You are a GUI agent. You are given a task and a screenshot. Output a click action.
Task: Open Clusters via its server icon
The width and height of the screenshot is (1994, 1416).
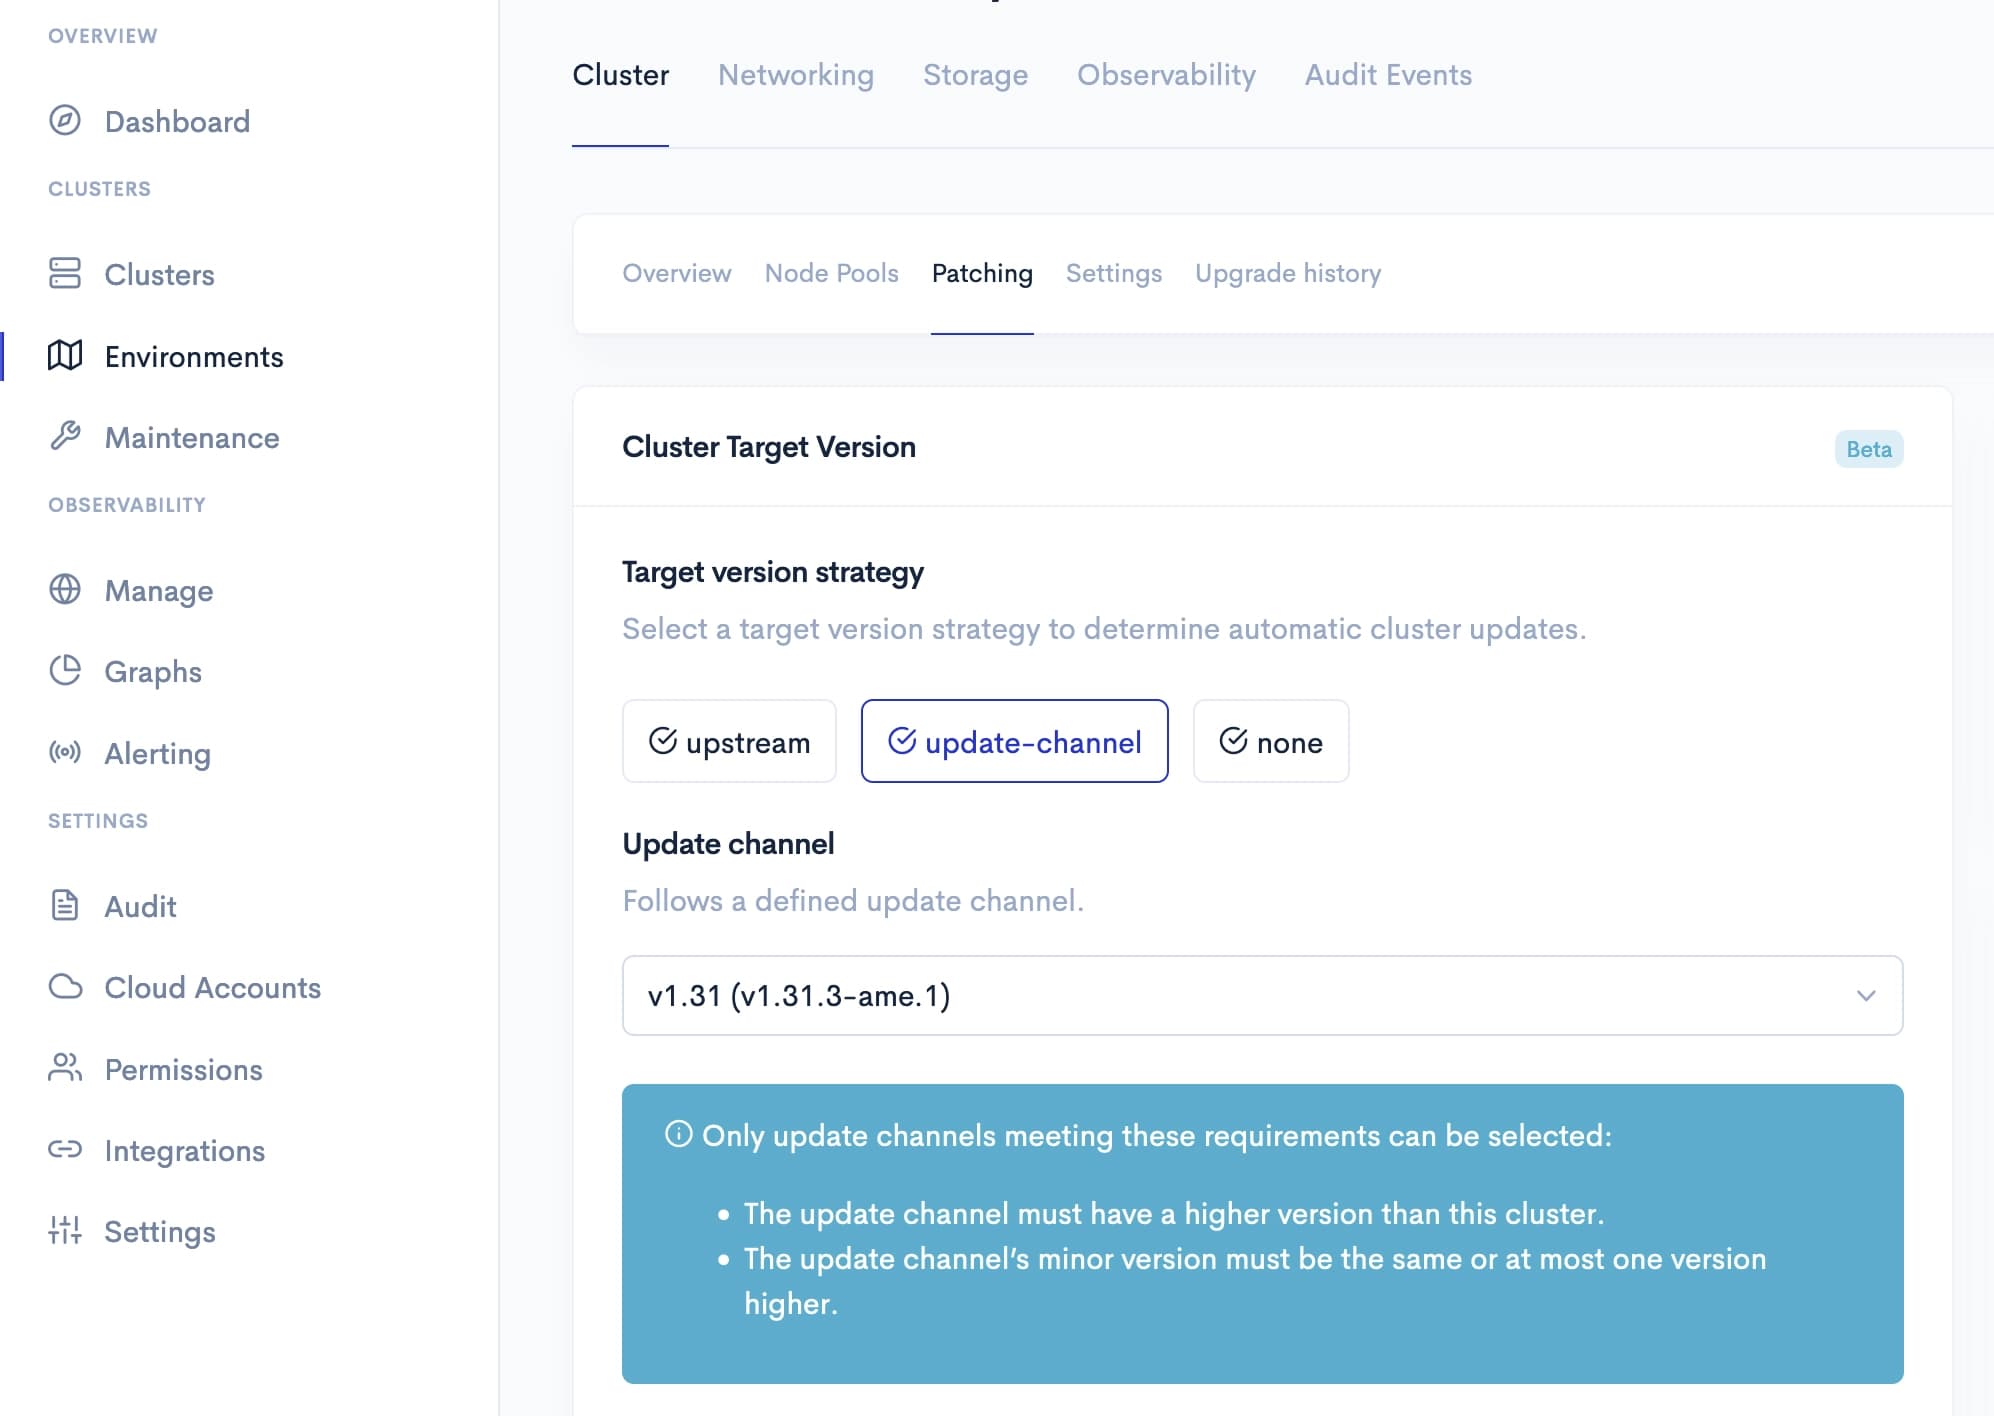click(65, 273)
